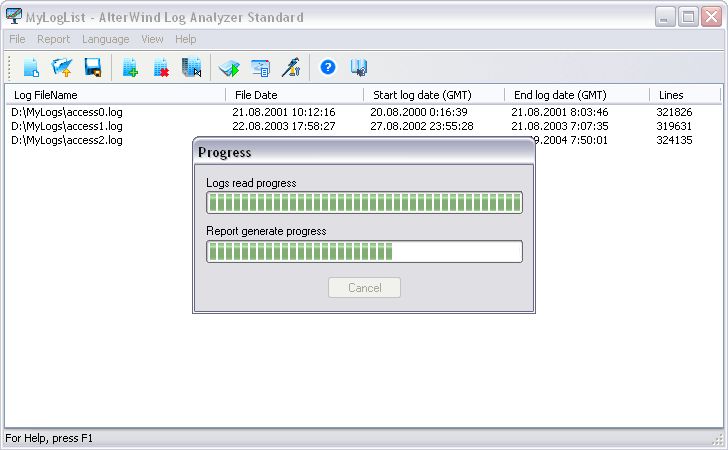The image size is (728, 450).
Task: Click start date 27.08.2002 23:55:28
Action: point(422,126)
